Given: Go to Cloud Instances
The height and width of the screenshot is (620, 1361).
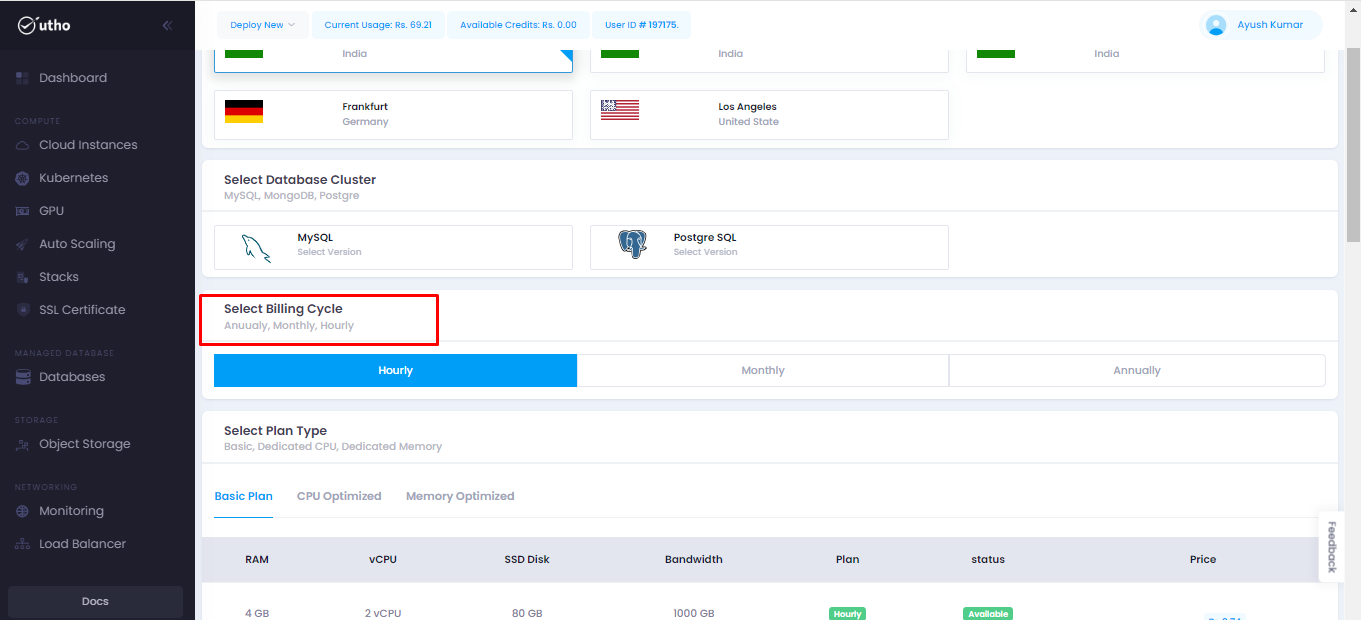Looking at the screenshot, I should pyautogui.click(x=88, y=145).
